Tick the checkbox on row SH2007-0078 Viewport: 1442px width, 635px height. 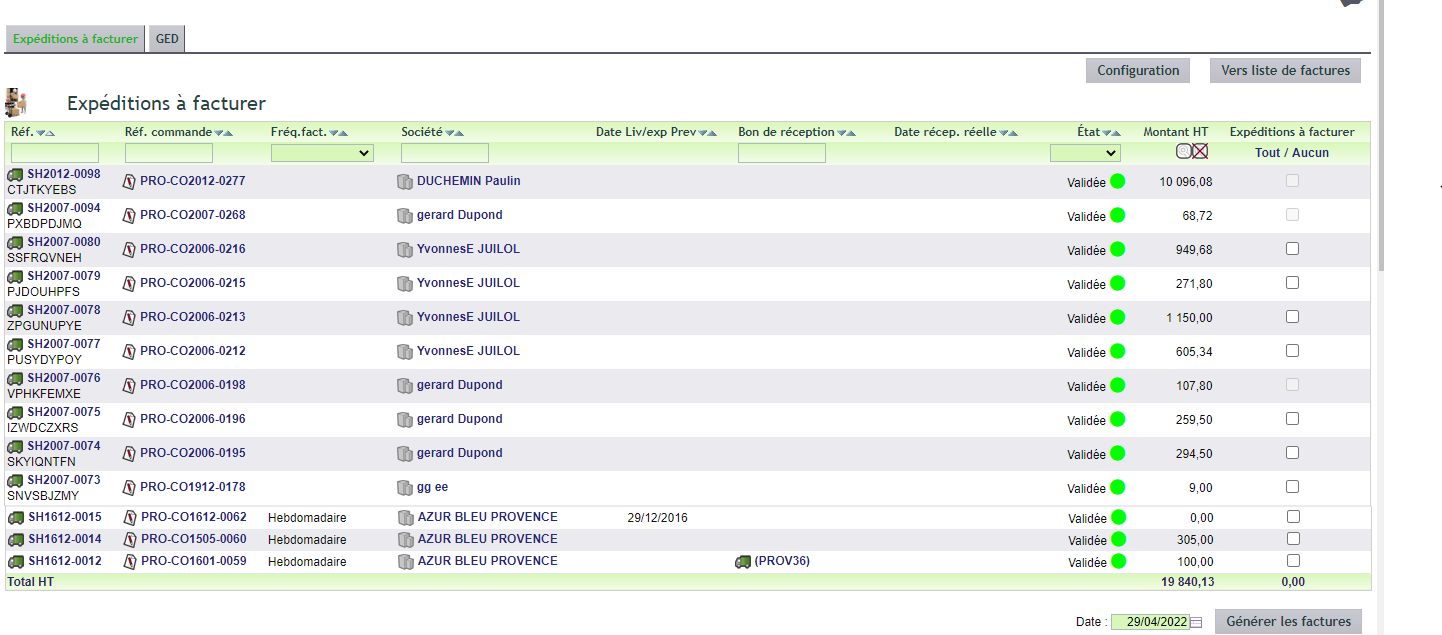pos(1292,317)
